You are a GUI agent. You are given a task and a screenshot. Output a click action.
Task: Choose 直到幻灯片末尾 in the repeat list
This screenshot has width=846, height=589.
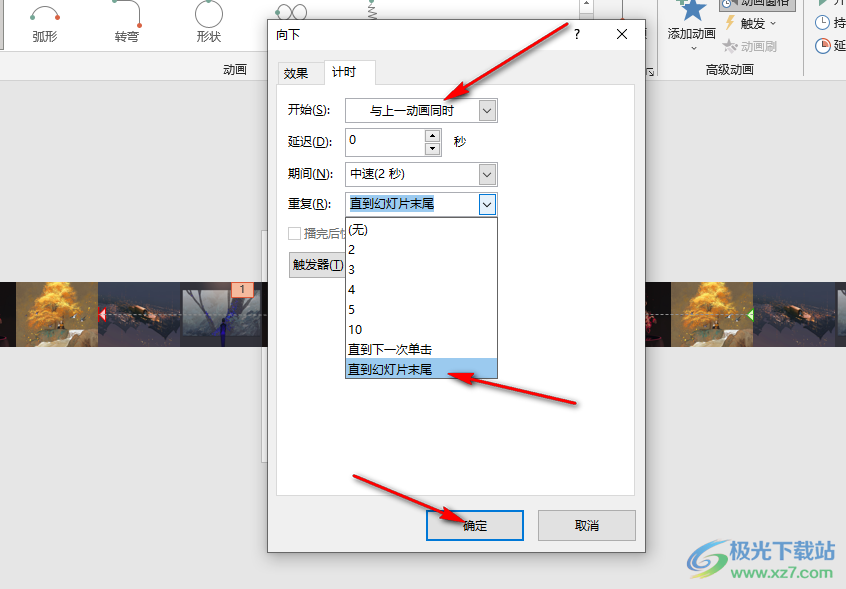point(421,369)
